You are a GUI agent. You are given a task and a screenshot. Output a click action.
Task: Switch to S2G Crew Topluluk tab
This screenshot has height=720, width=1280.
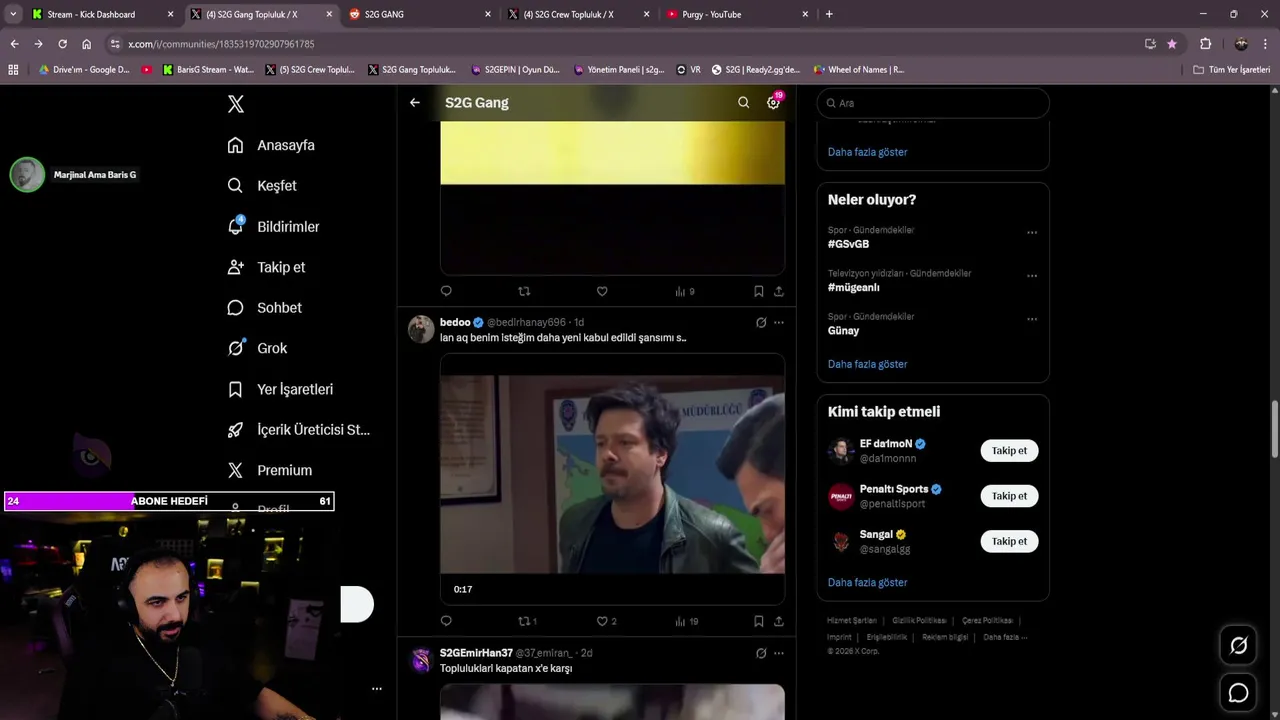pyautogui.click(x=578, y=14)
